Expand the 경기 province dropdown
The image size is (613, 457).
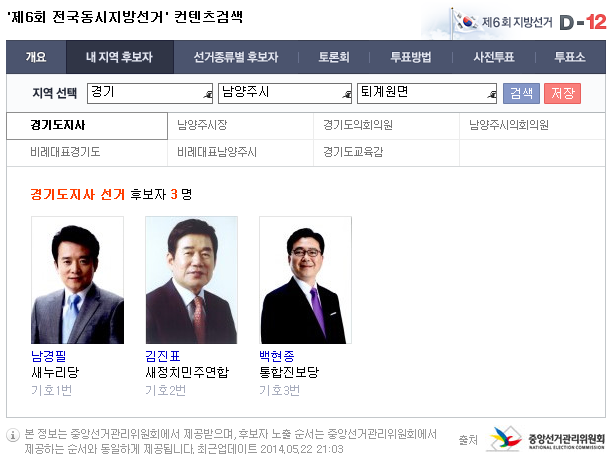click(150, 93)
